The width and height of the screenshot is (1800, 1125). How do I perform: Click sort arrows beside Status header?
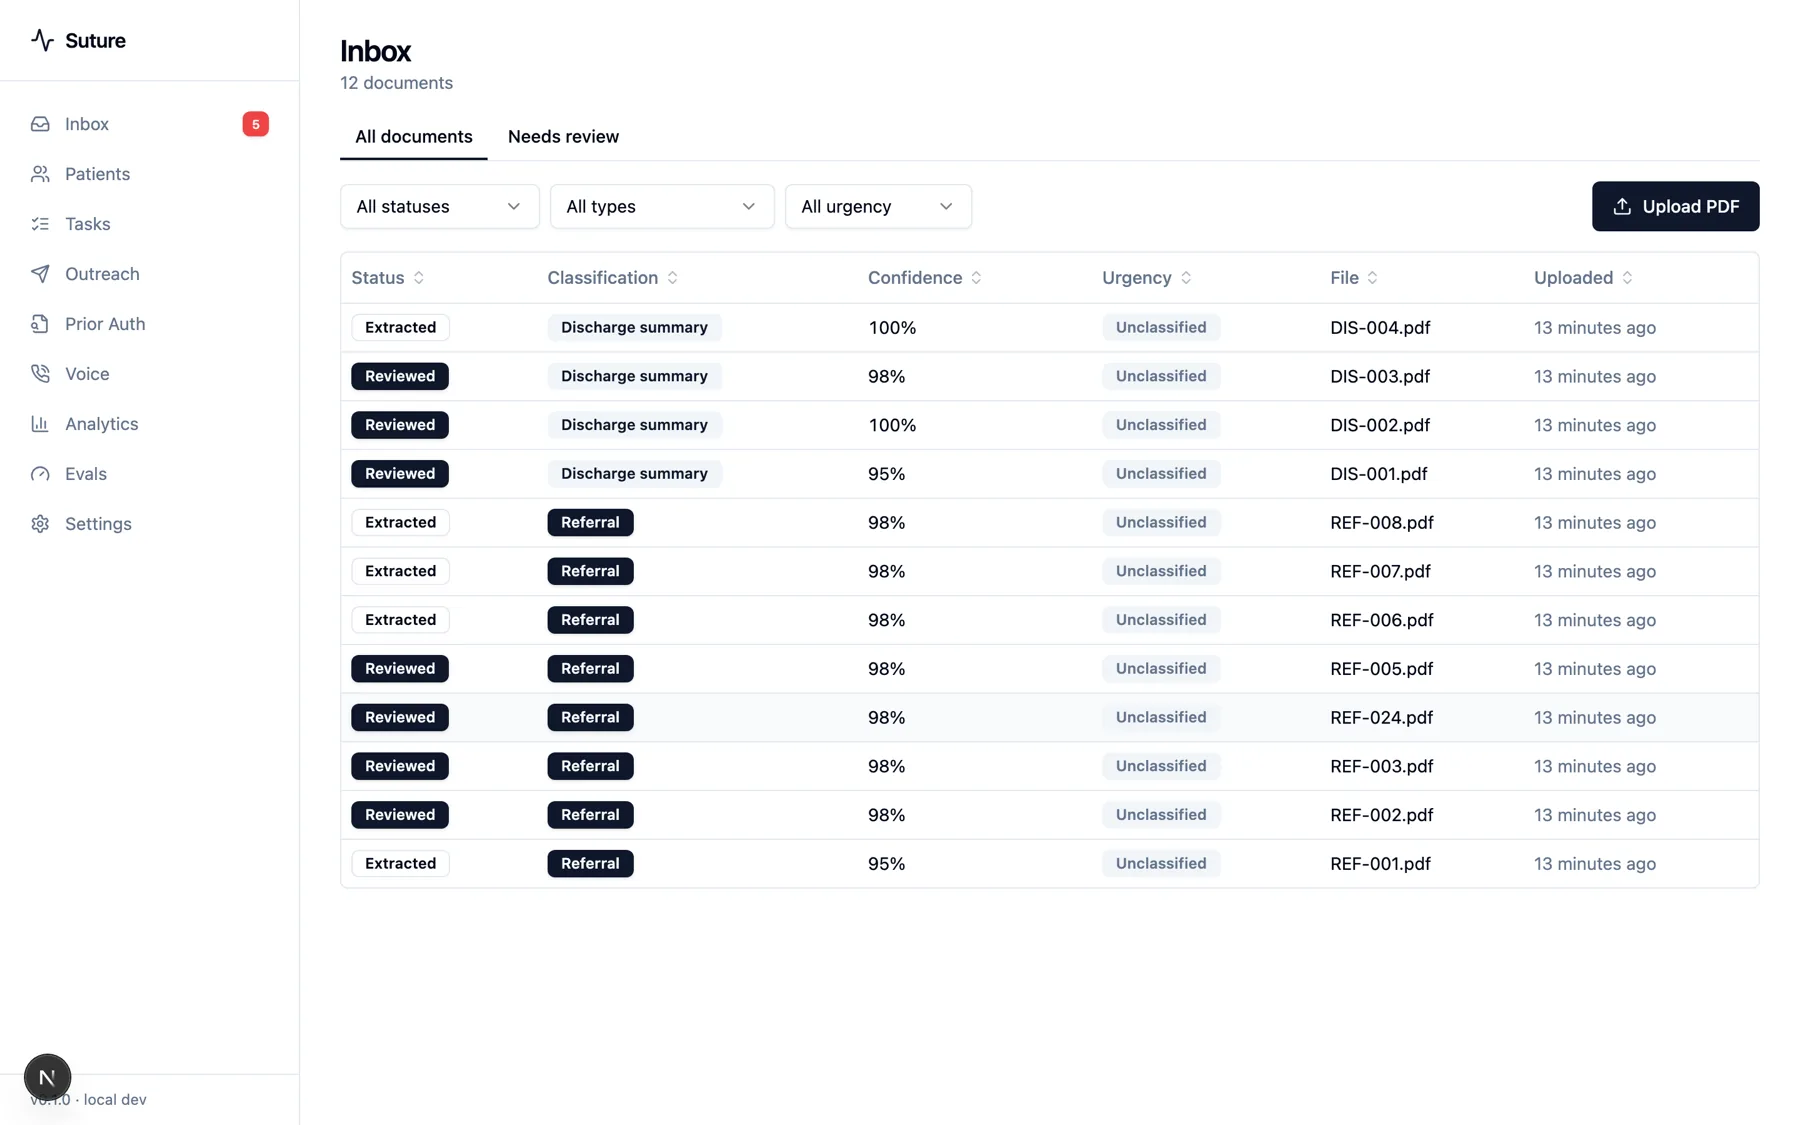[419, 278]
